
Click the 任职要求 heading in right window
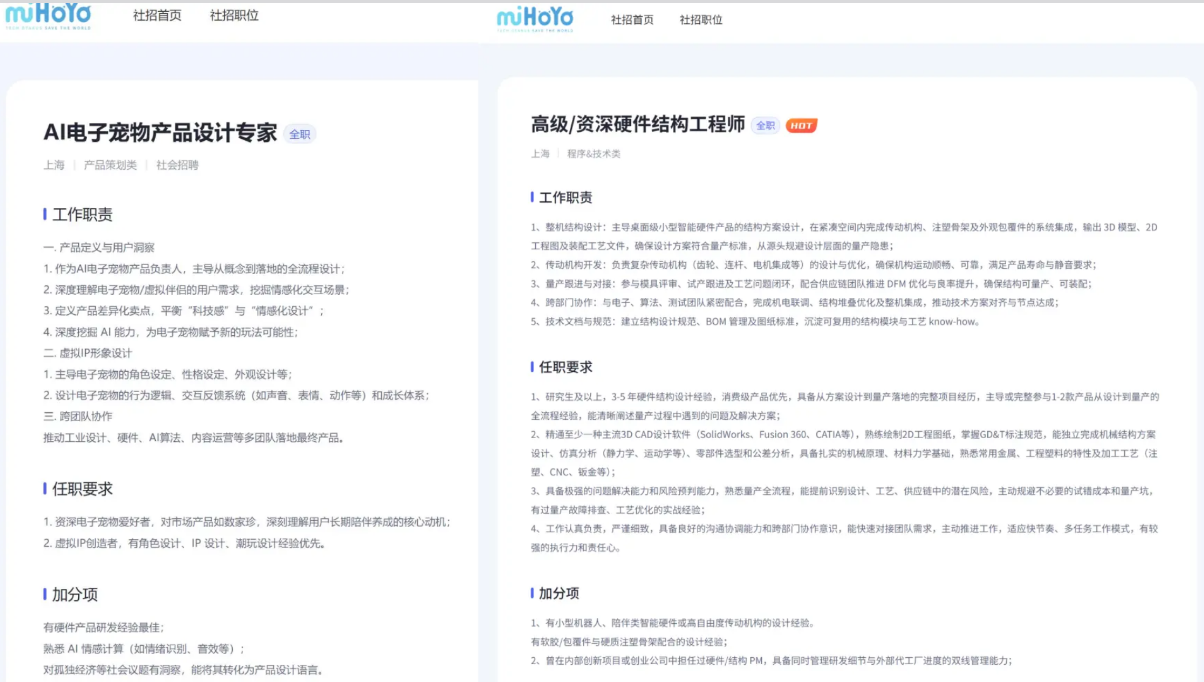[x=565, y=367]
